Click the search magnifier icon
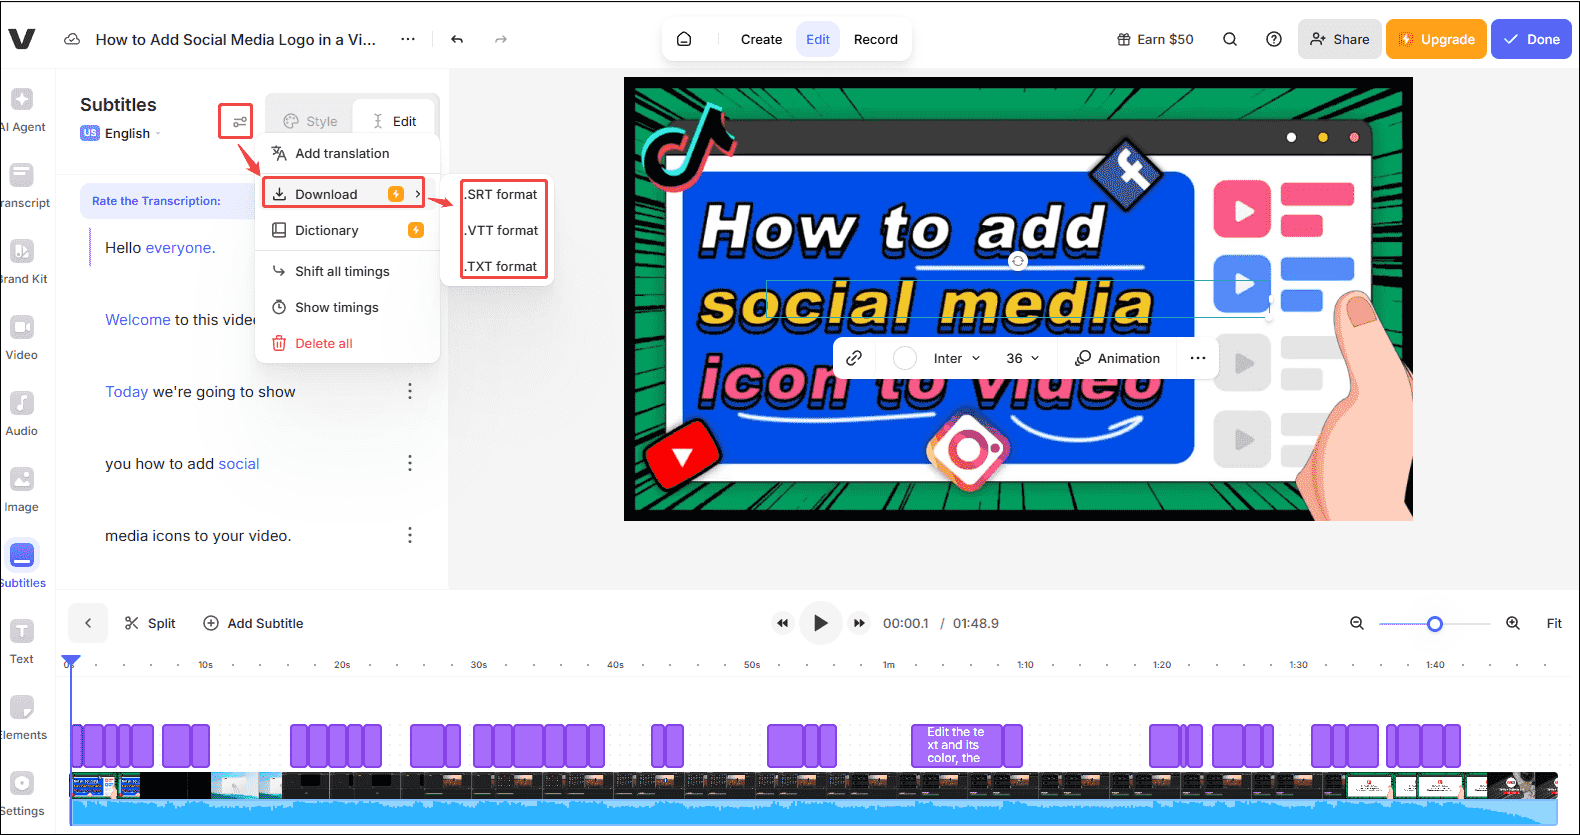The height and width of the screenshot is (835, 1580). 1230,40
